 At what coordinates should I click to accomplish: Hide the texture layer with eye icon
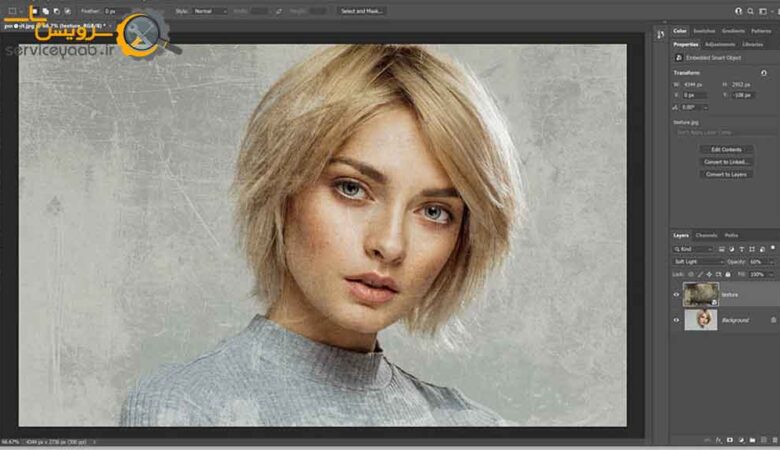[x=676, y=294]
